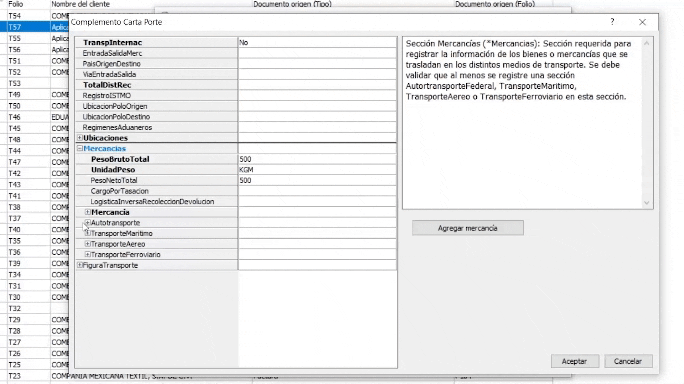Expand the TransporteFerroviario node

[x=88, y=254]
